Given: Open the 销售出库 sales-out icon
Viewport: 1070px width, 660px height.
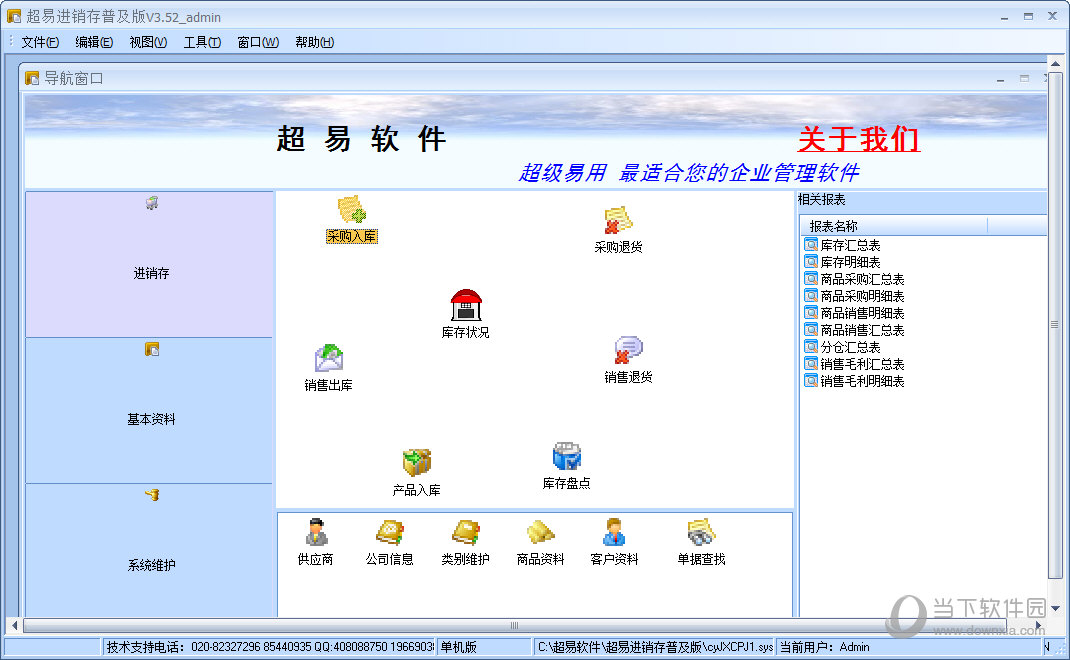Looking at the screenshot, I should point(328,358).
